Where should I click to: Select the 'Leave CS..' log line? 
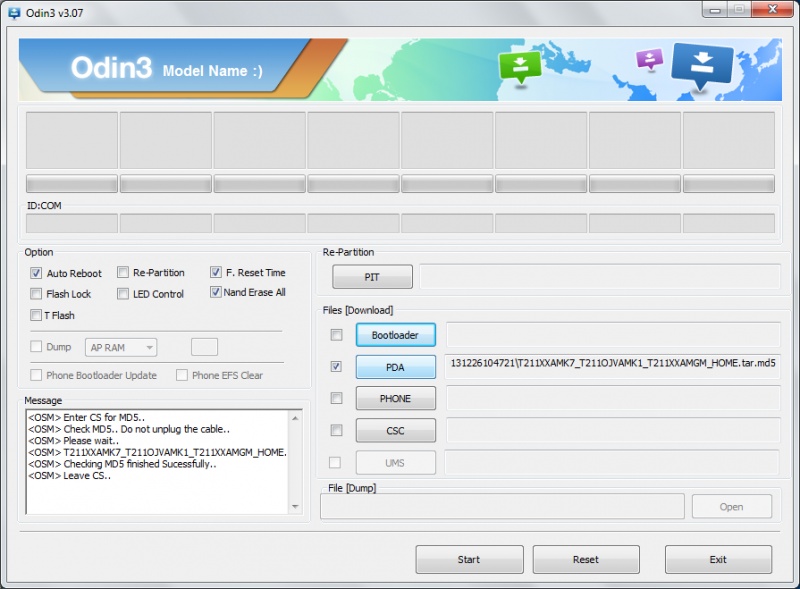pyautogui.click(x=69, y=476)
